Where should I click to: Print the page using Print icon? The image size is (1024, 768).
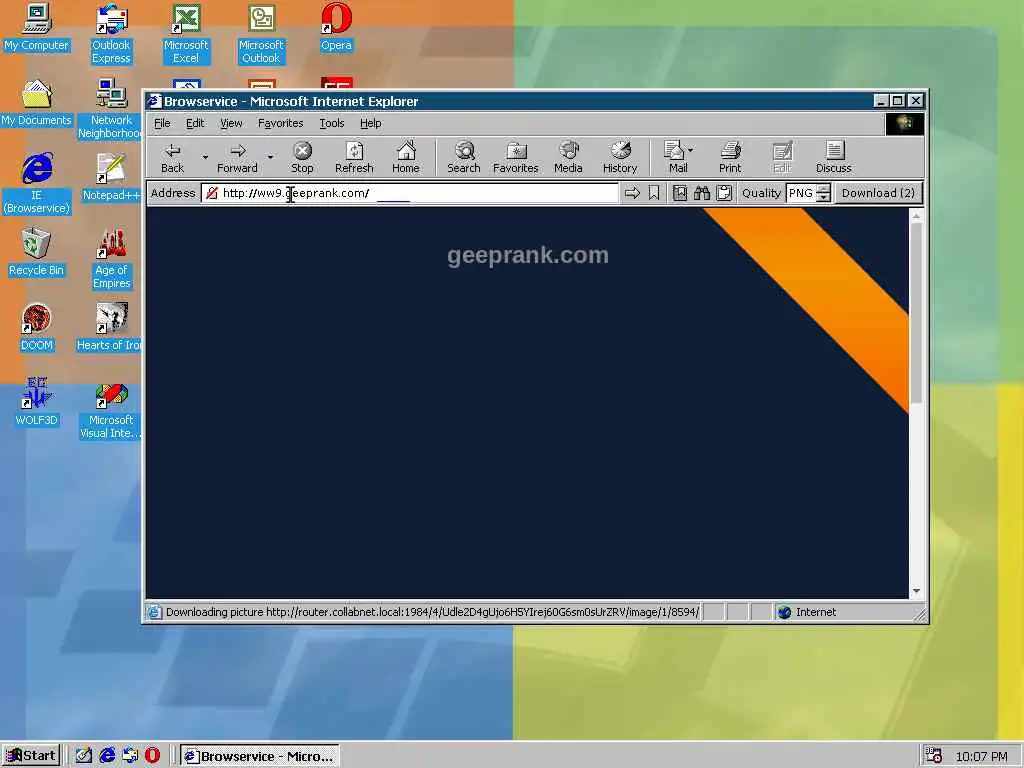[x=730, y=158]
